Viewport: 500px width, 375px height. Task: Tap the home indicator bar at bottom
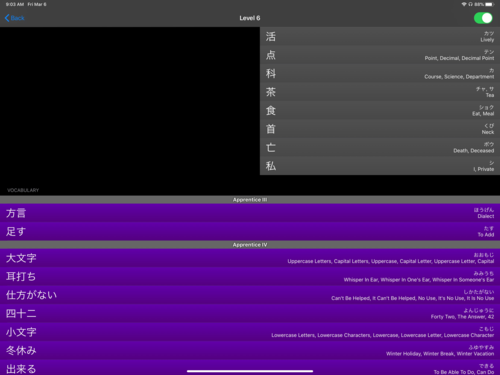[x=250, y=371]
